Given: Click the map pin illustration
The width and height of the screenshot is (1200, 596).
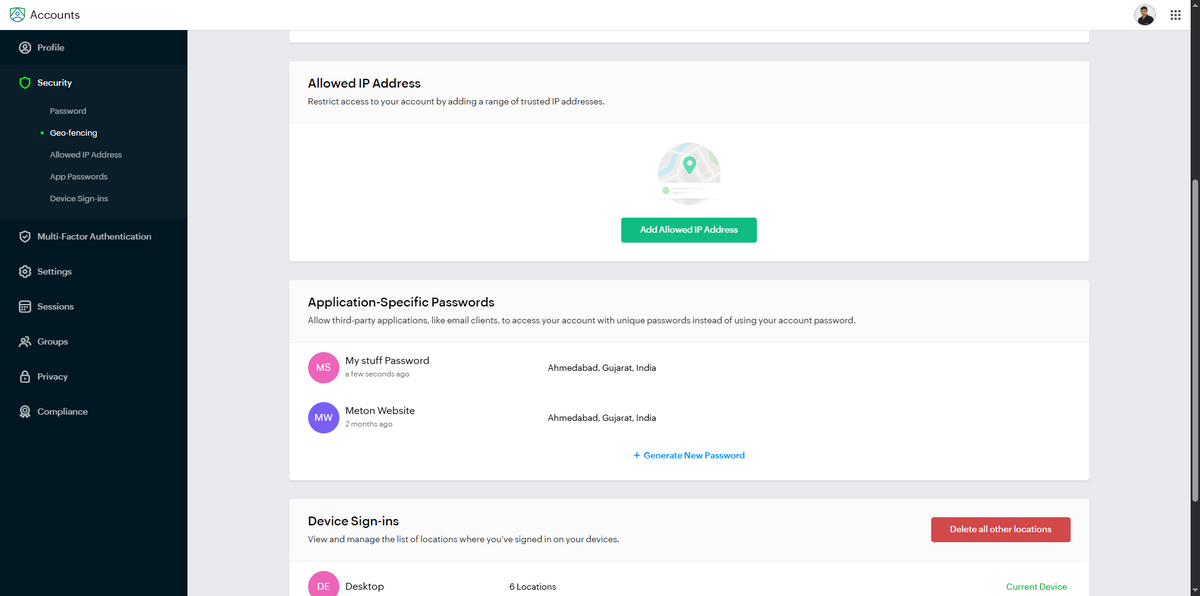Looking at the screenshot, I should click(689, 174).
